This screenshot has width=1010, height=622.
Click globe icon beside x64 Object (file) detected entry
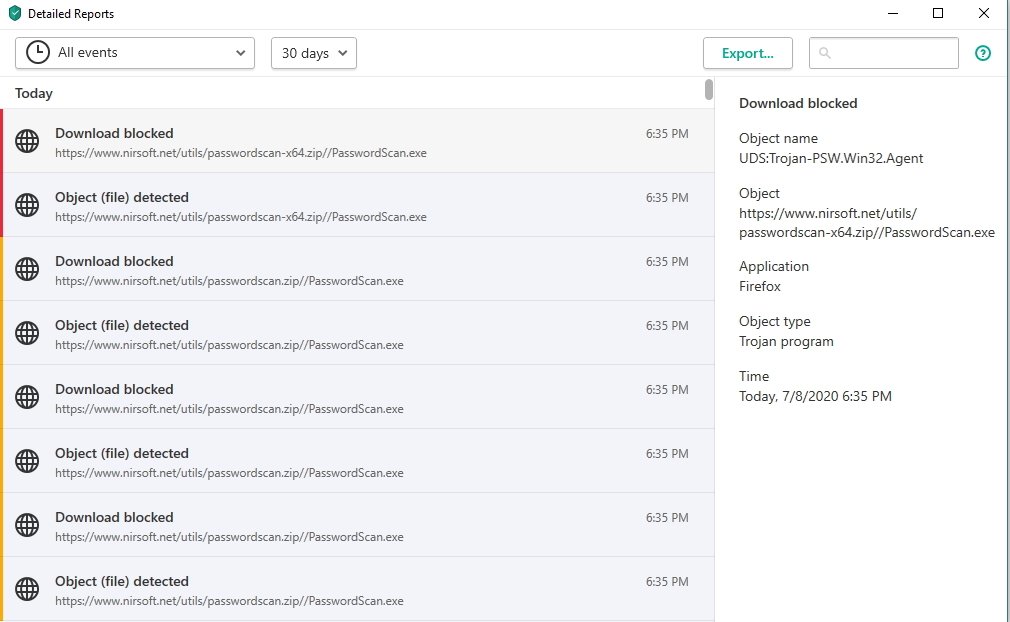click(27, 205)
